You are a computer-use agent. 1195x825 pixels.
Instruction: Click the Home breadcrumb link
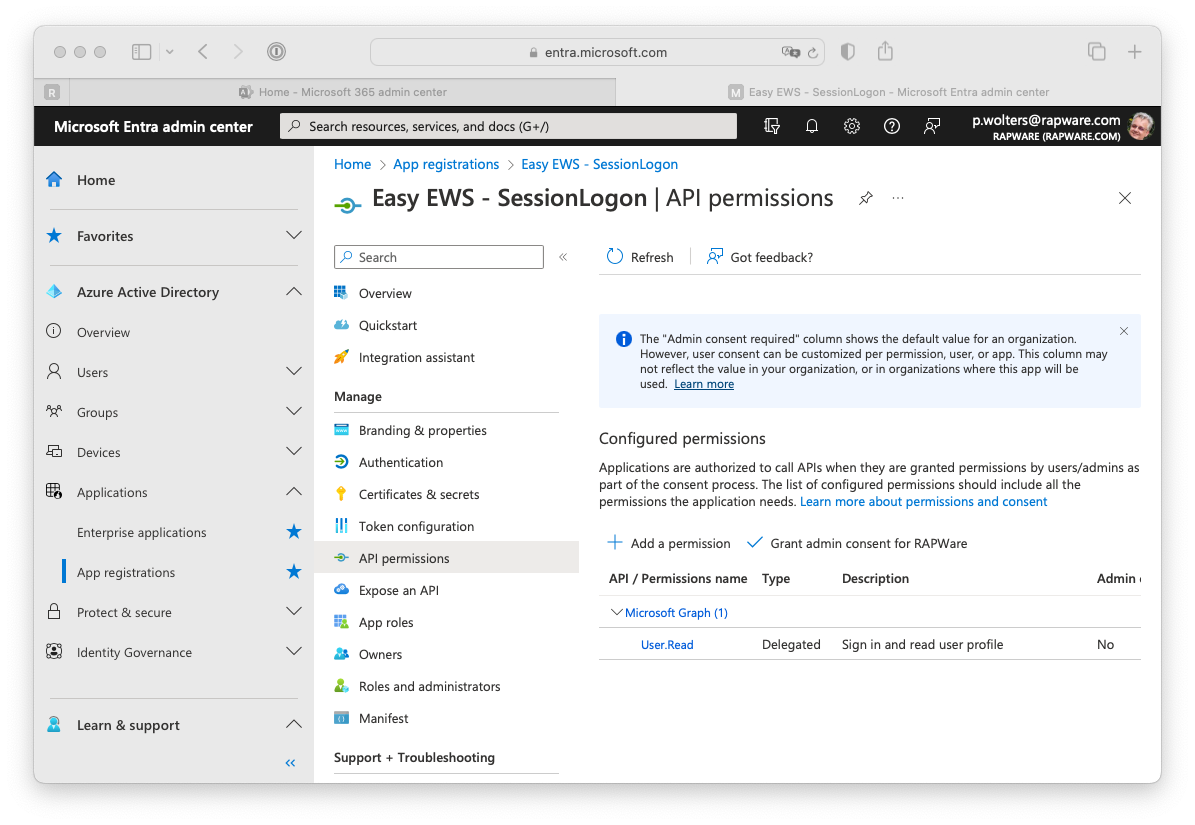(352, 165)
